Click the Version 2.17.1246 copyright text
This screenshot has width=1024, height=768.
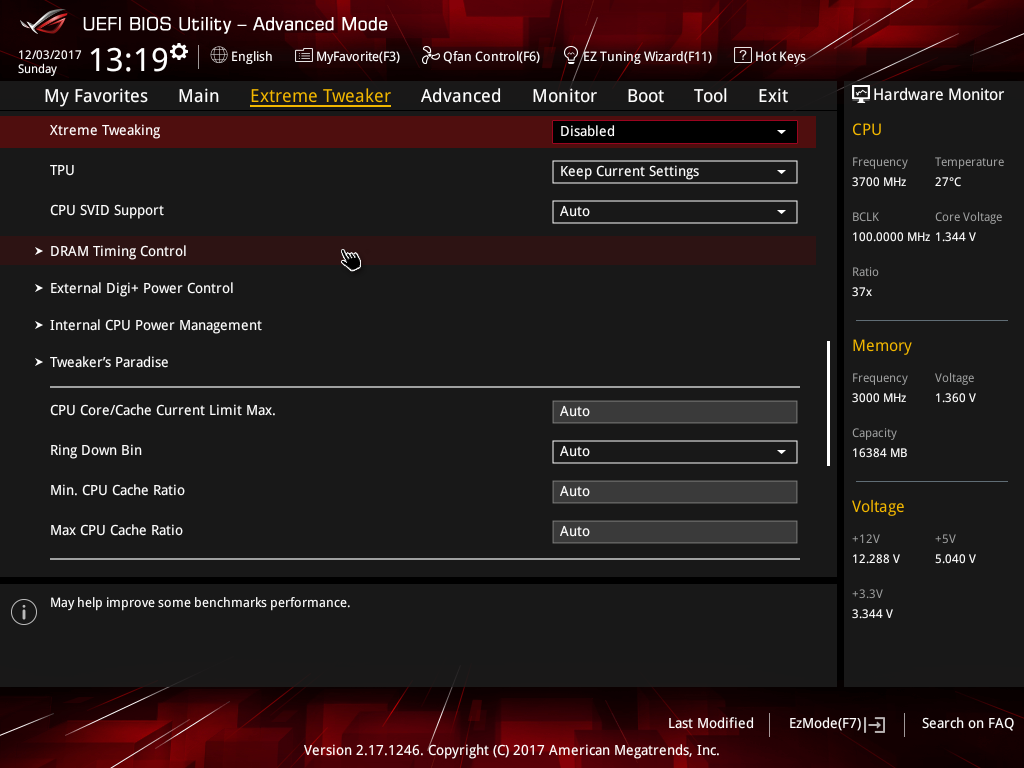coord(511,750)
